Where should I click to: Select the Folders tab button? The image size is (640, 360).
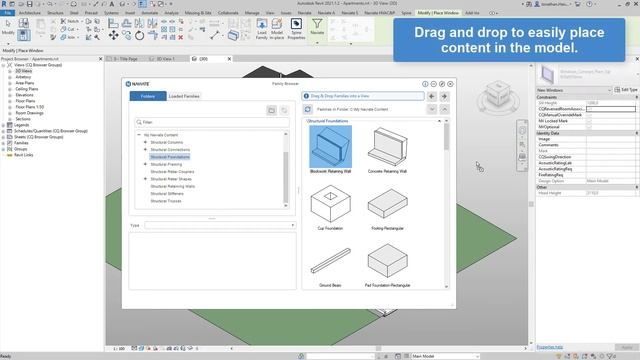(x=148, y=96)
